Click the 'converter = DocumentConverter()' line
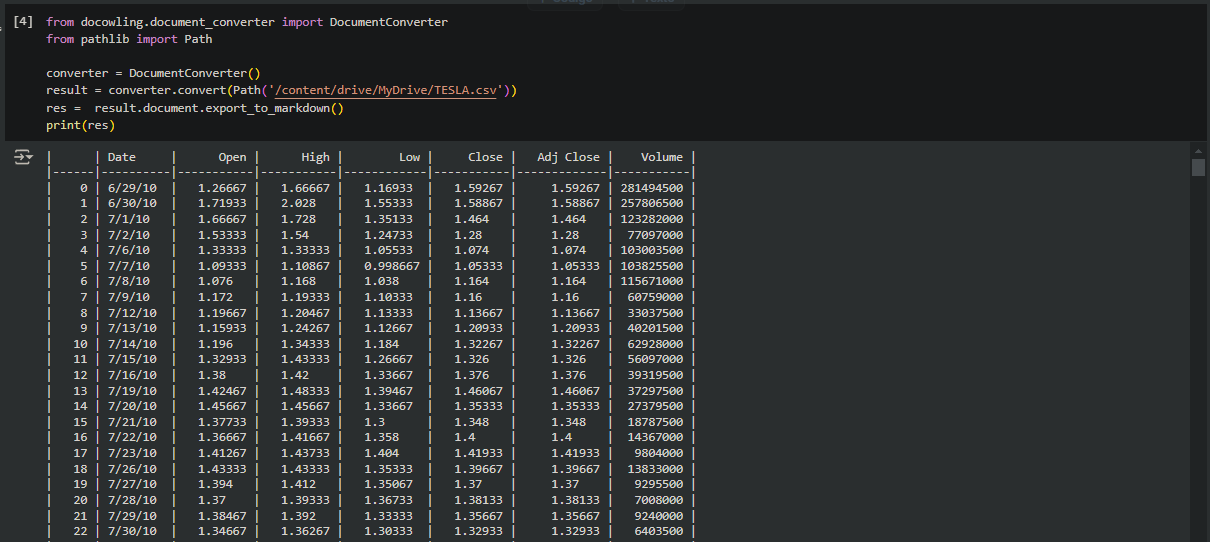This screenshot has width=1210, height=542. coord(152,73)
